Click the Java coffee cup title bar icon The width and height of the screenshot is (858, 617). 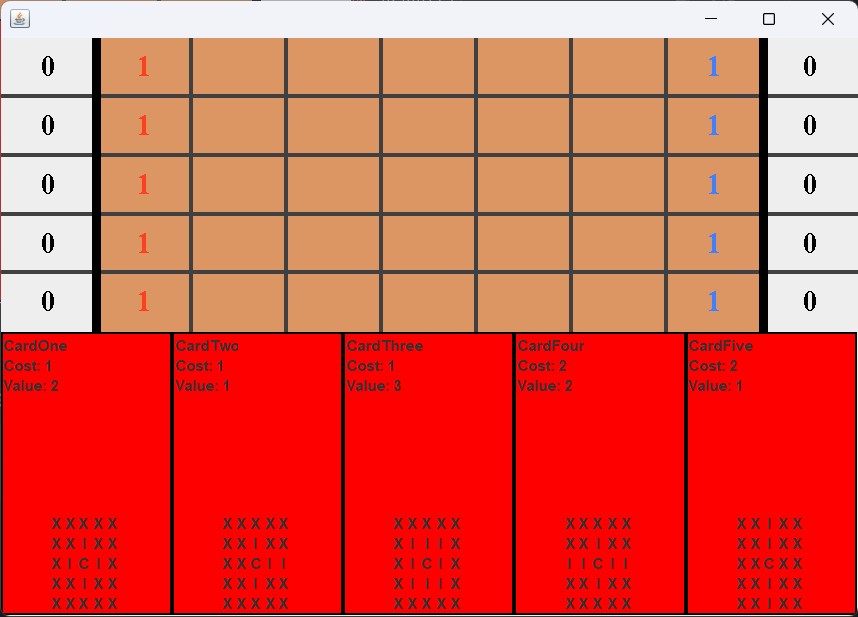pyautogui.click(x=18, y=19)
